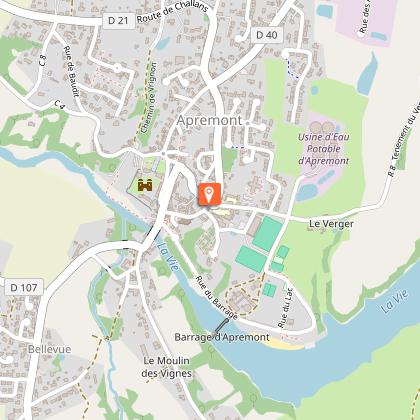Click the Barrage d'Apremont label
This screenshot has width=420, height=420.
(222, 337)
